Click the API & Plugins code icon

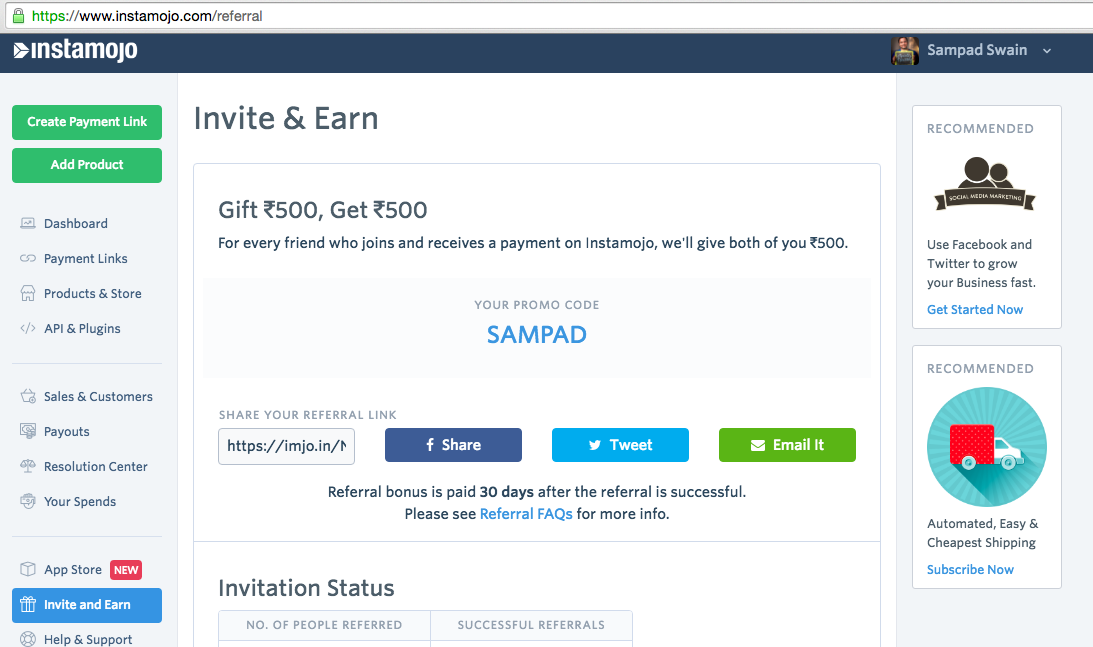[28, 329]
